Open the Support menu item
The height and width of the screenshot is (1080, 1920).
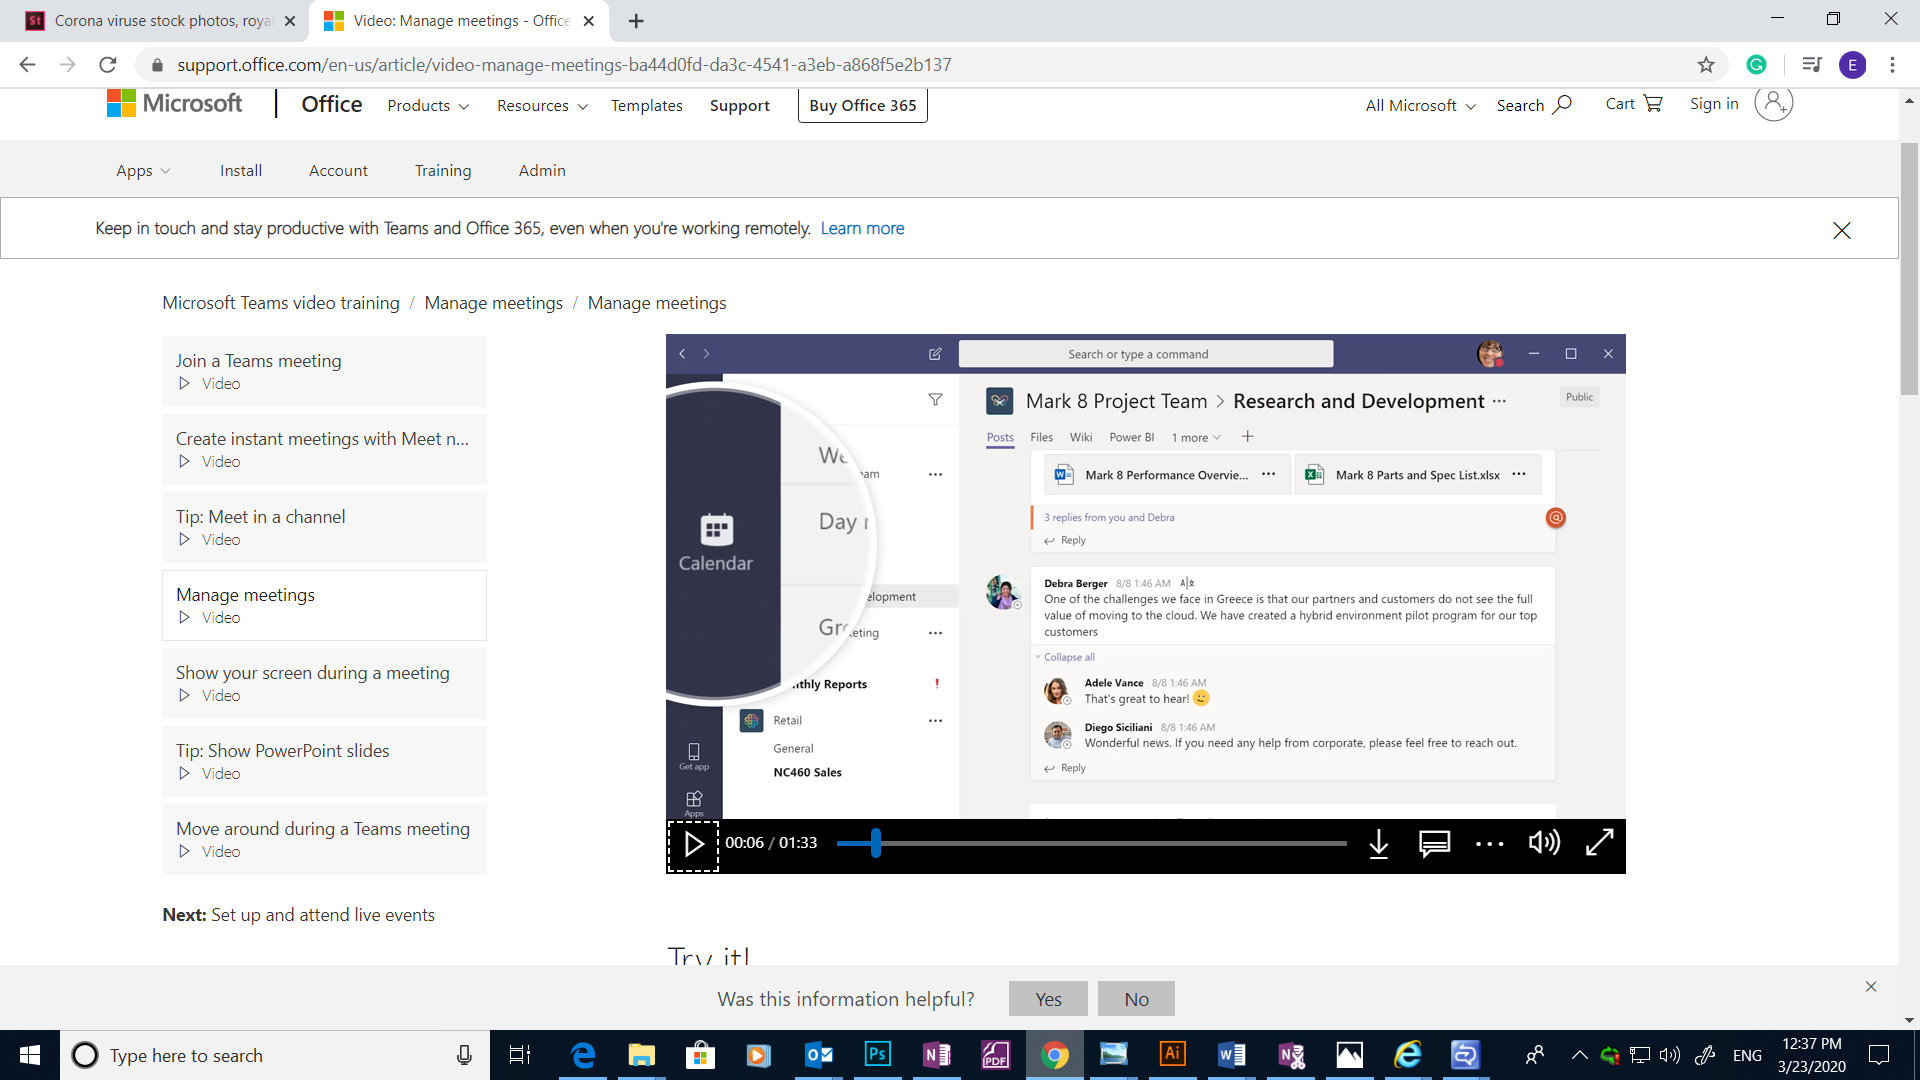(739, 106)
